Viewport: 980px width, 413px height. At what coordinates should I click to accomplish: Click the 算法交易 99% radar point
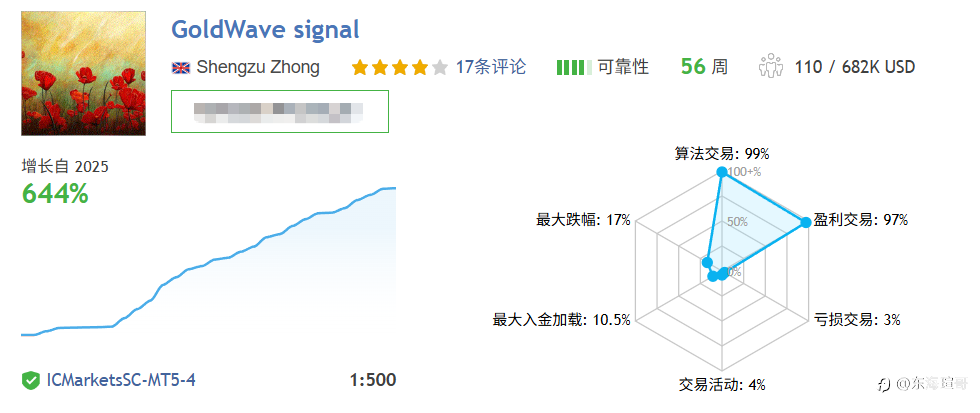pyautogui.click(x=721, y=172)
